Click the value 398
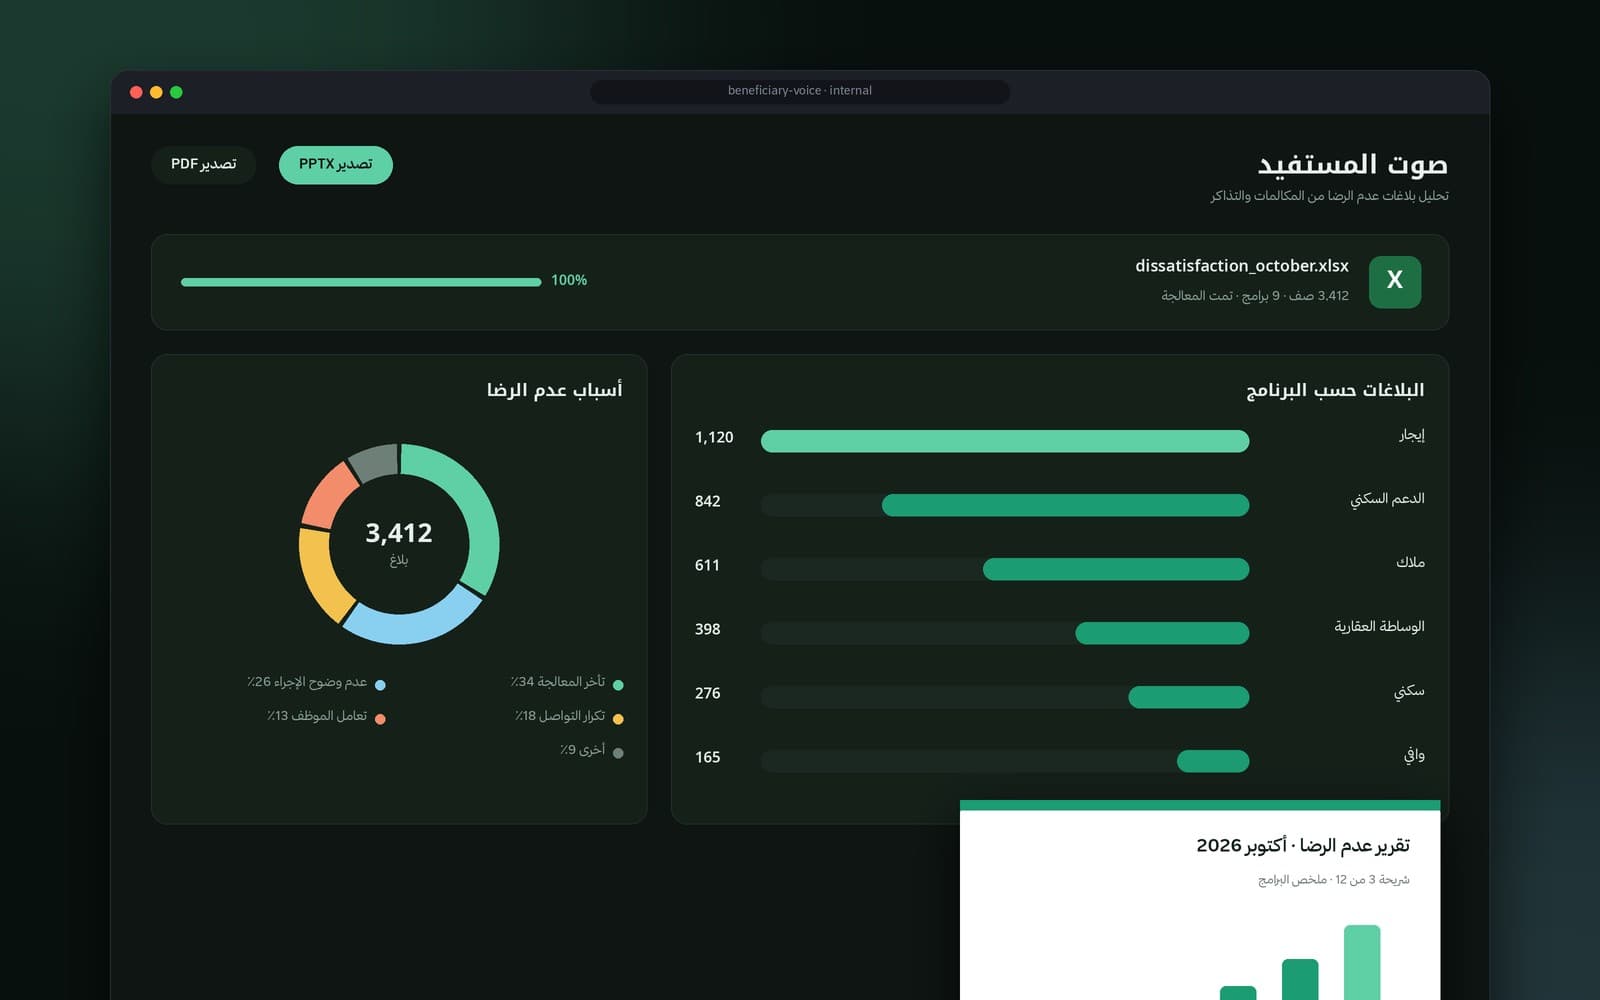 point(707,629)
